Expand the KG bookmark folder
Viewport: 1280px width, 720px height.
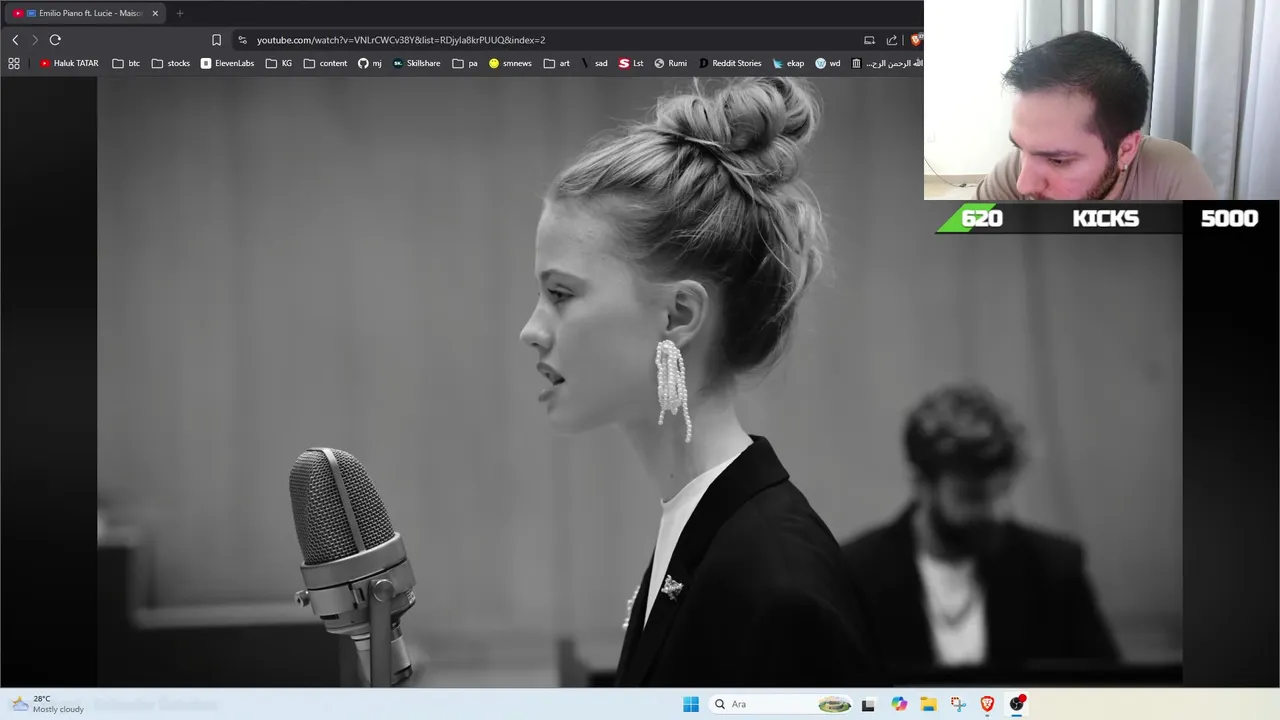tap(279, 63)
